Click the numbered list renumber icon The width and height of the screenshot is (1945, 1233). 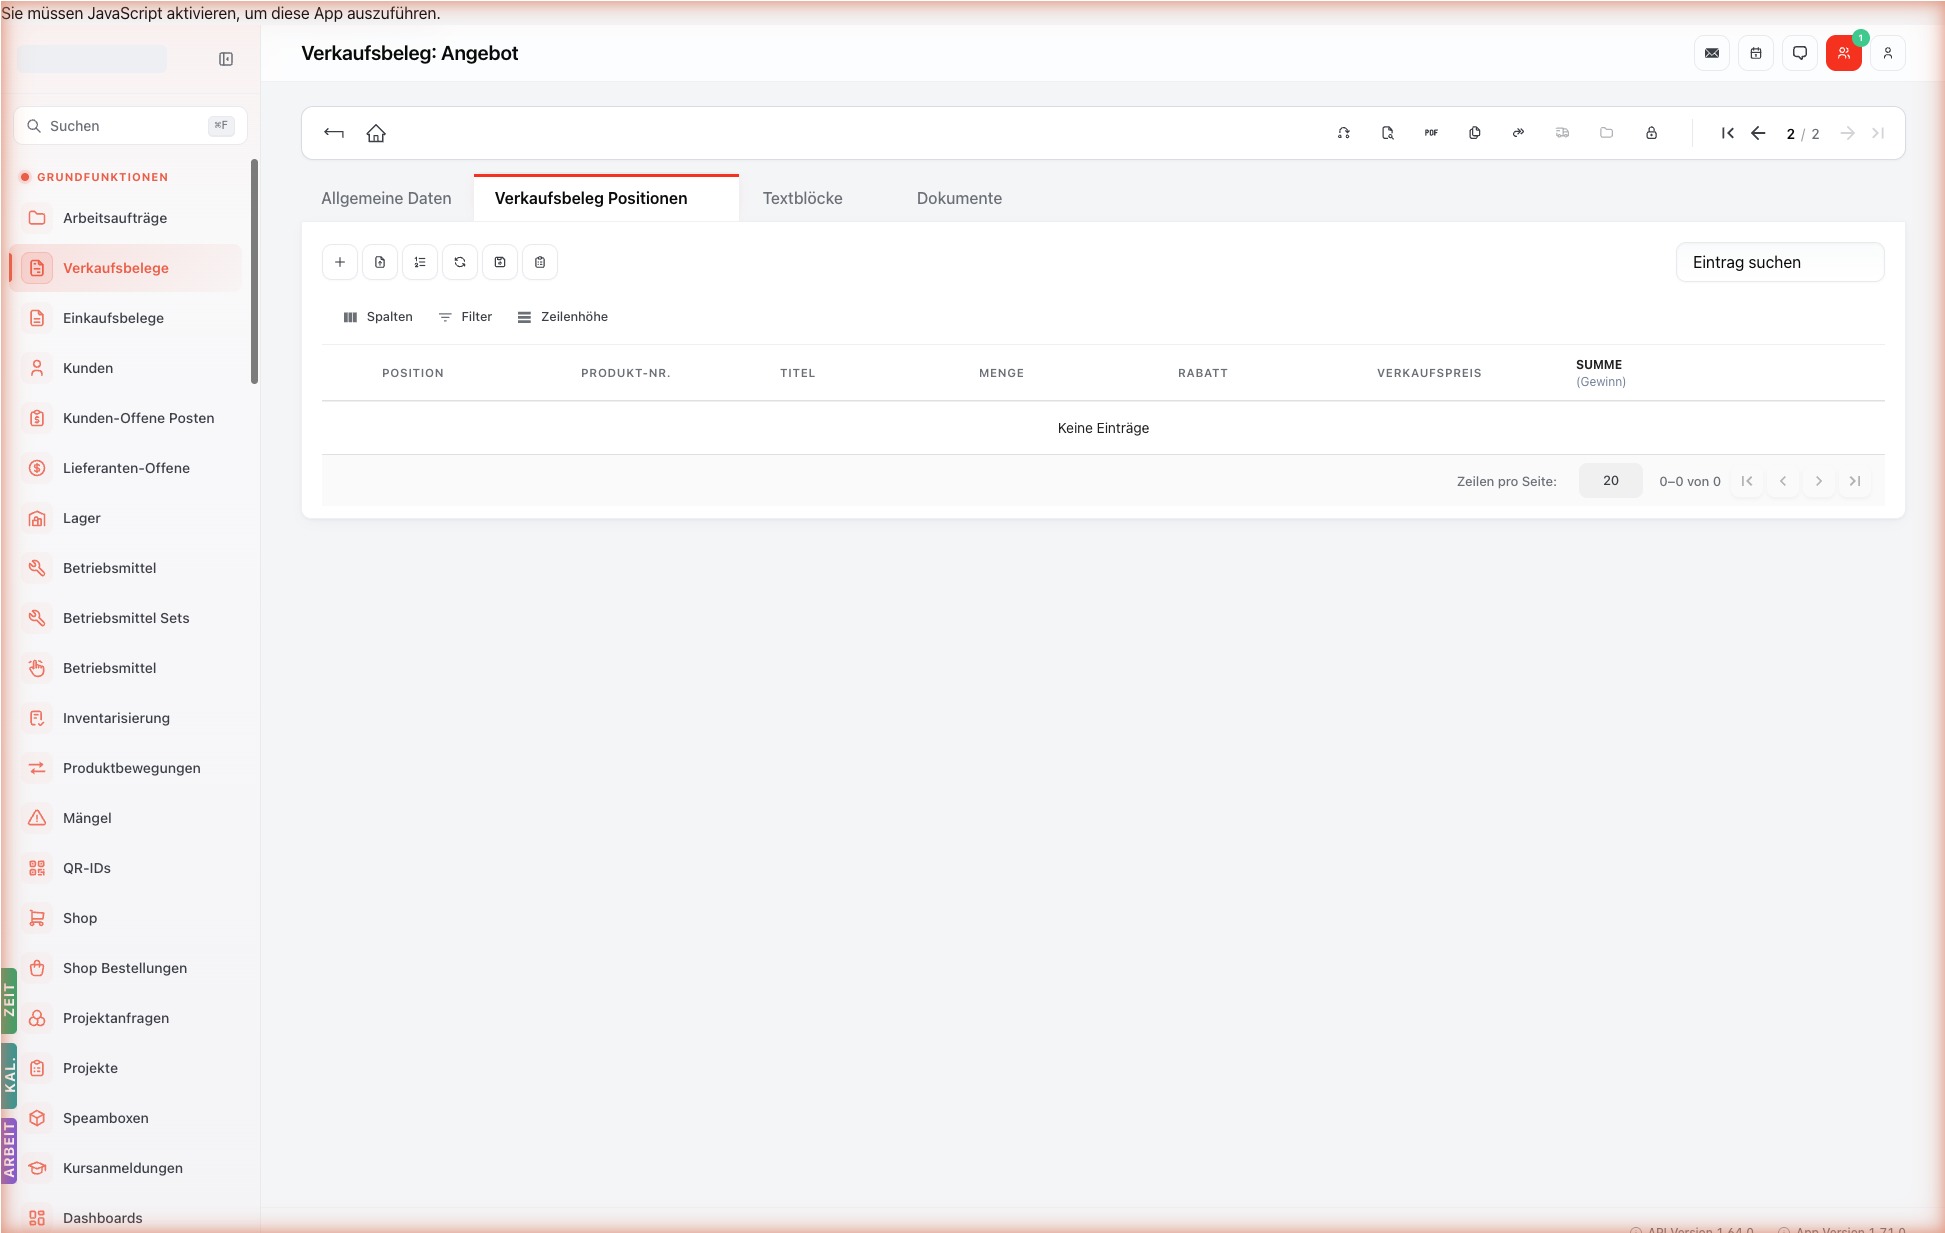pyautogui.click(x=420, y=262)
